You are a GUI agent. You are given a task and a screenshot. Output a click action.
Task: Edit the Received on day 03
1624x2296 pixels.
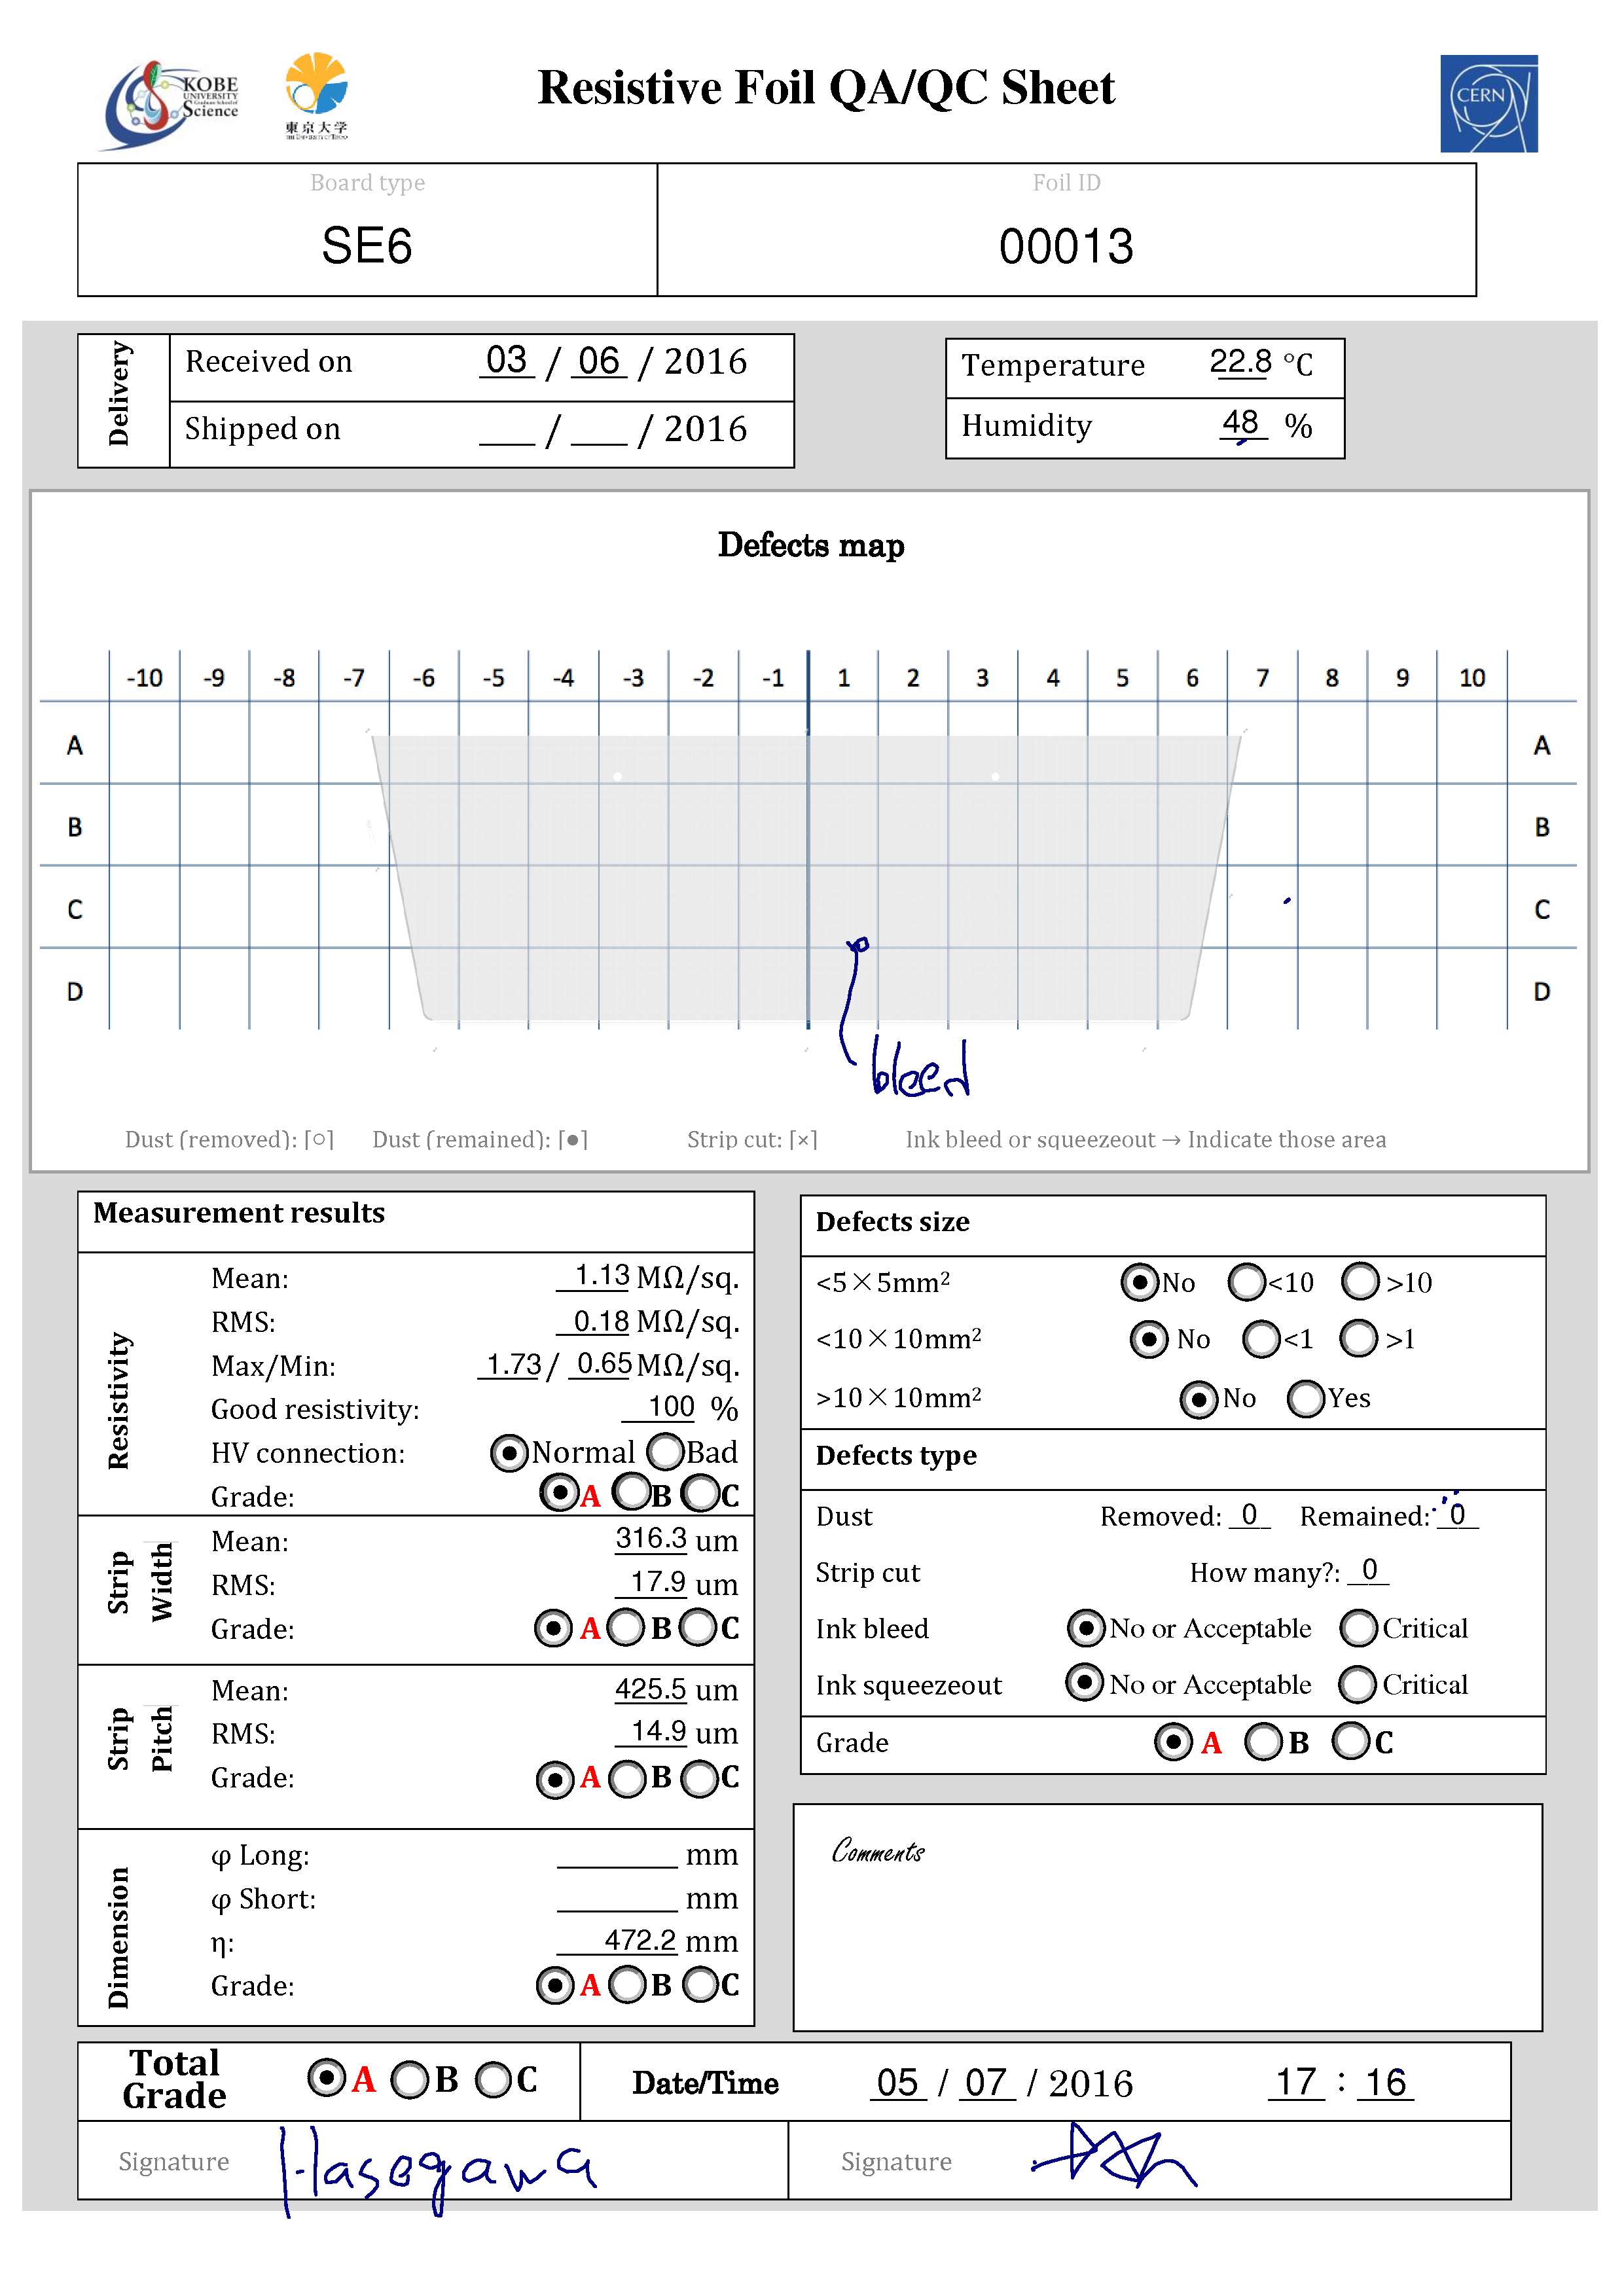507,360
